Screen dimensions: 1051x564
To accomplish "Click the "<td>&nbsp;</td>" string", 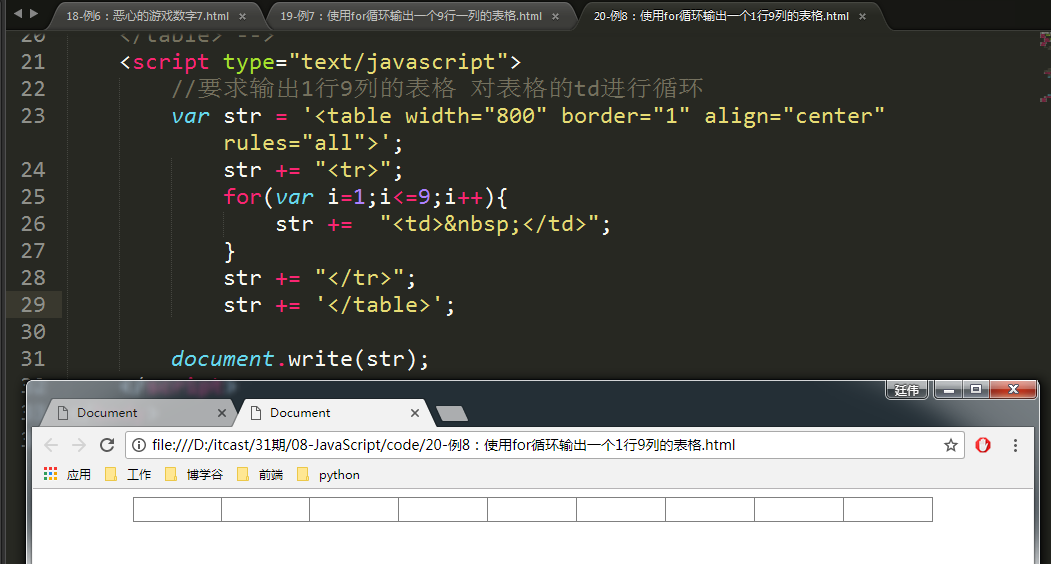I will point(489,224).
